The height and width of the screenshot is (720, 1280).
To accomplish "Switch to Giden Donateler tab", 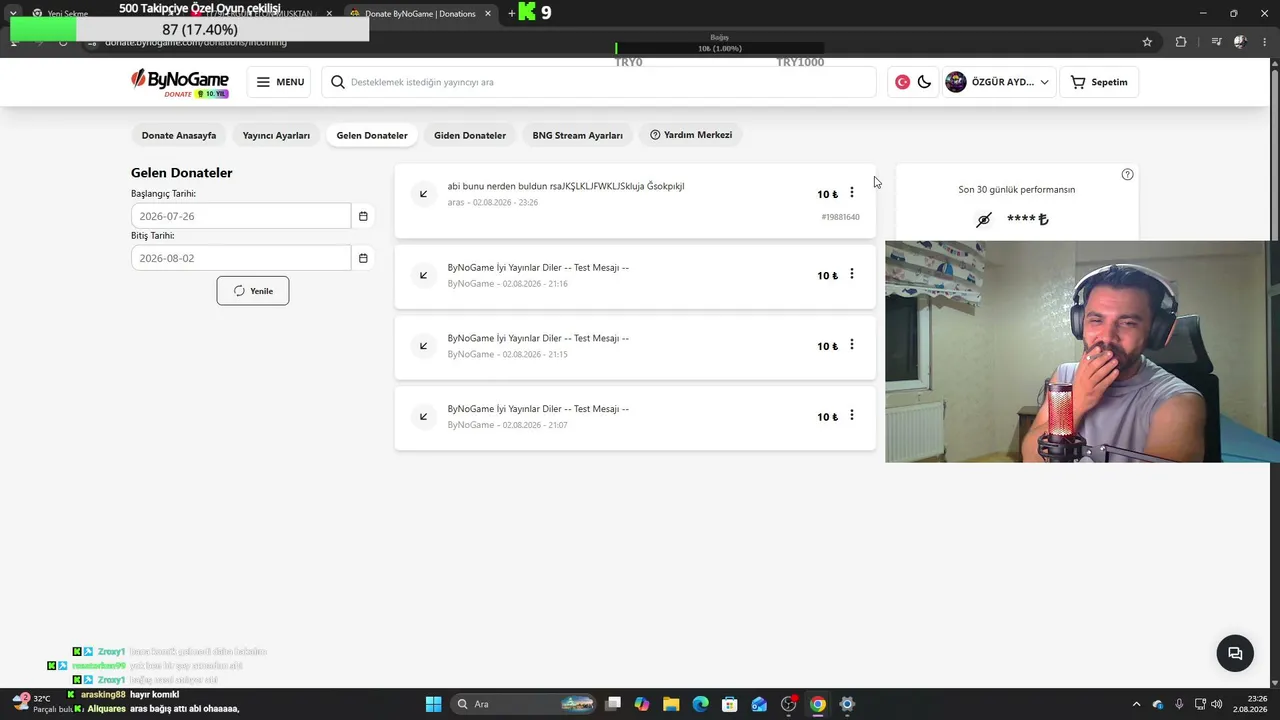I will pos(470,135).
